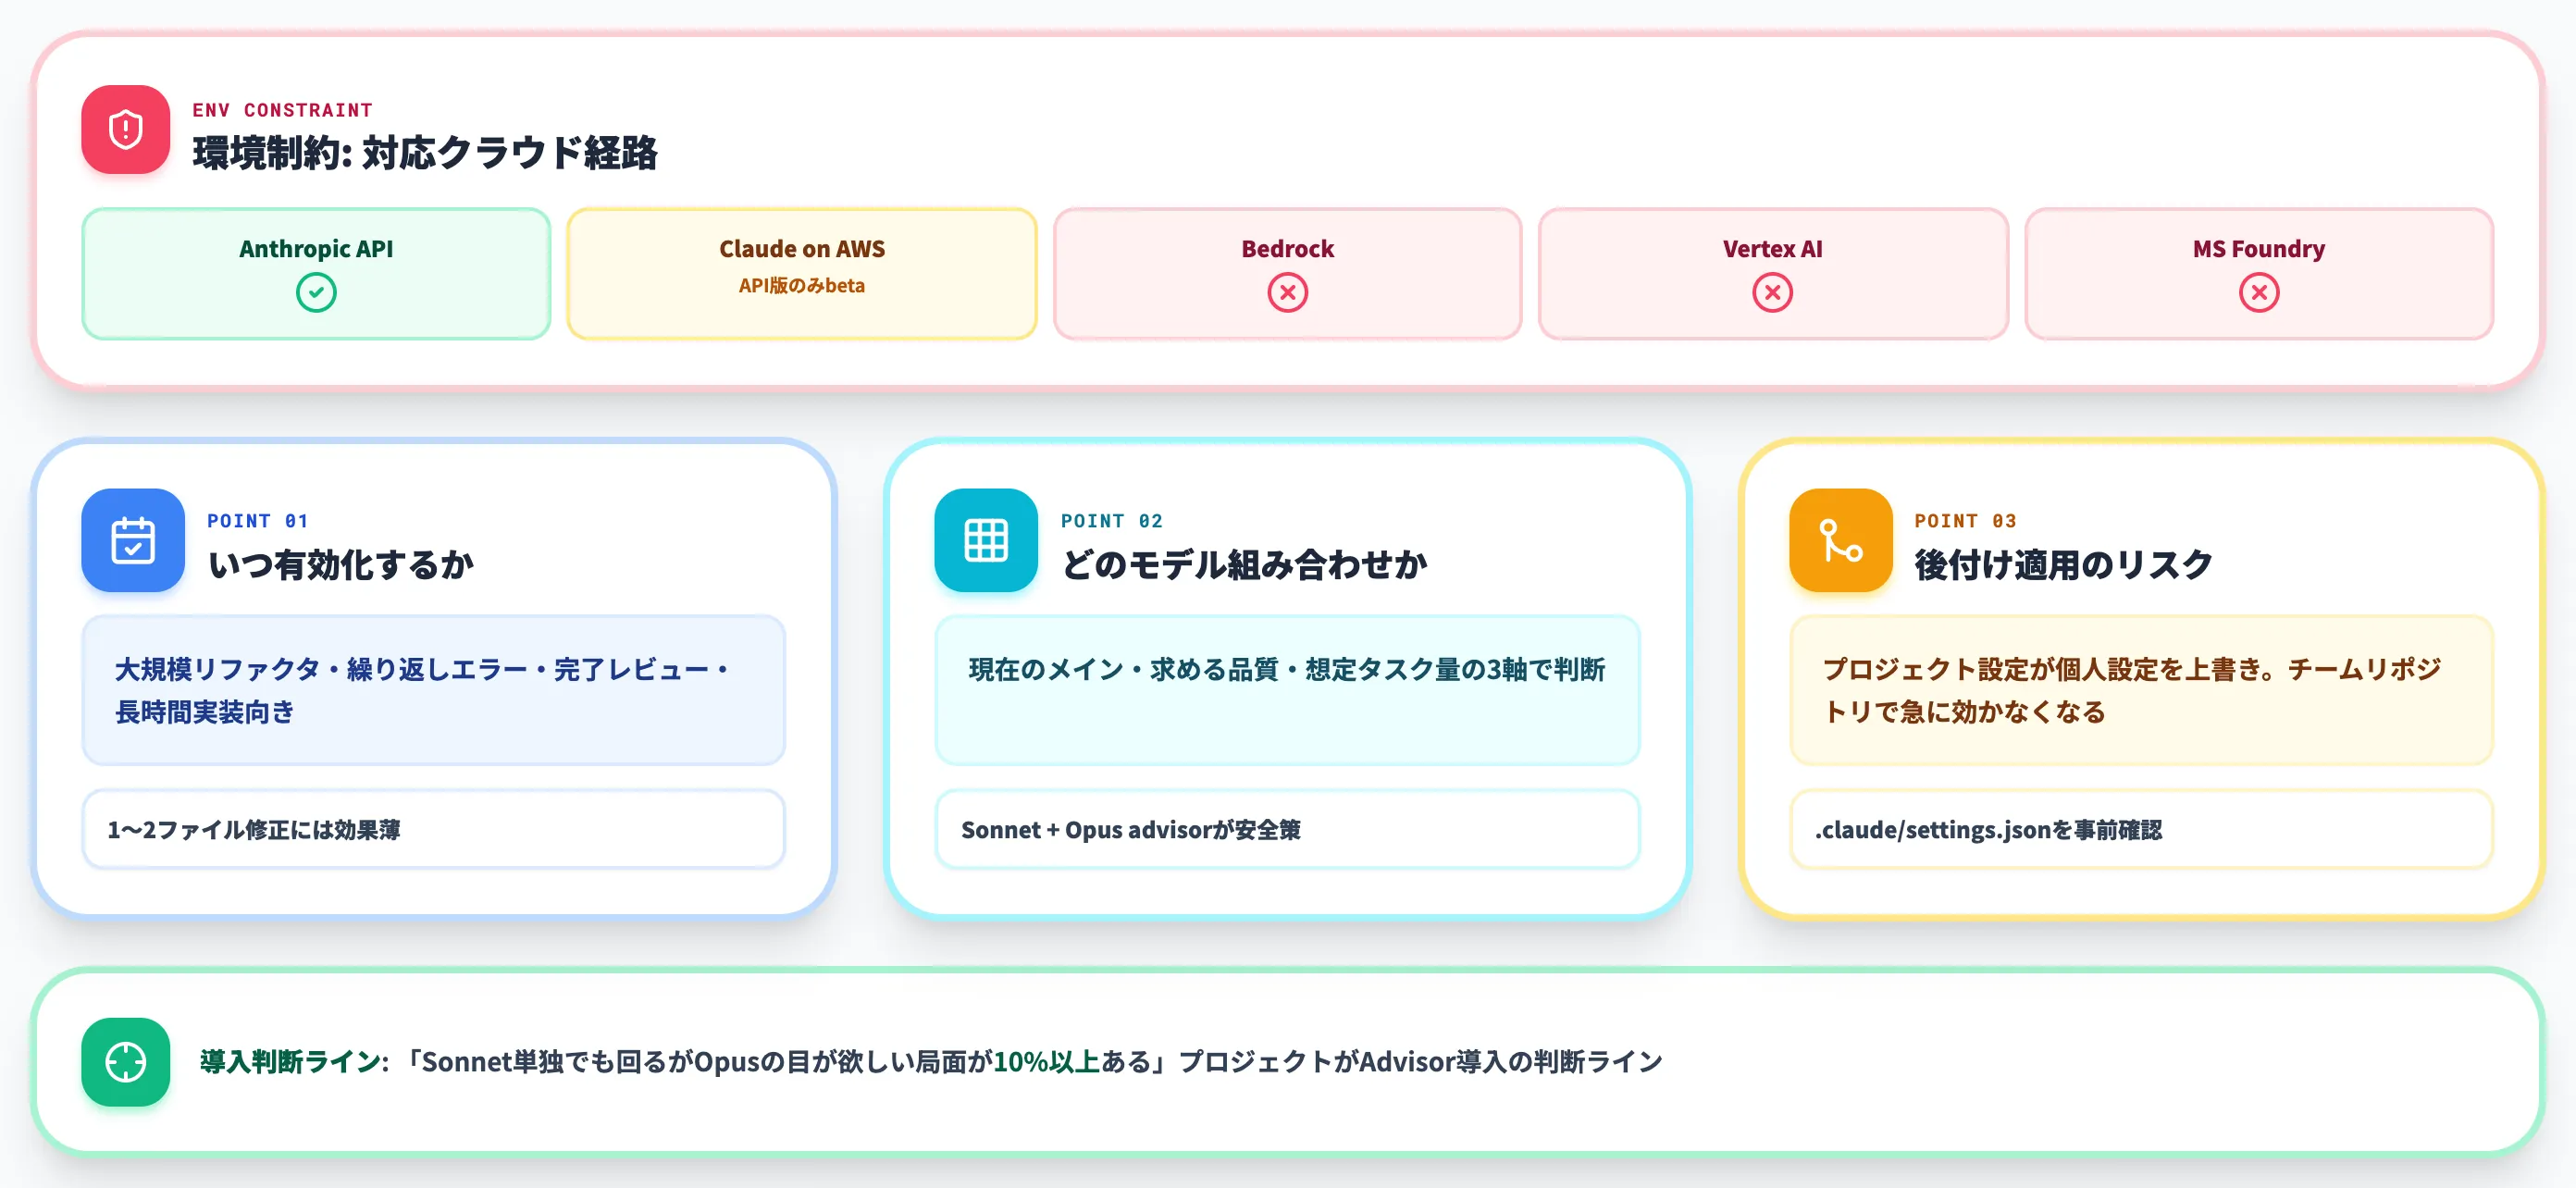2576x1188 pixels.
Task: Click the green checkmark under Anthropic API
Action: (316, 293)
